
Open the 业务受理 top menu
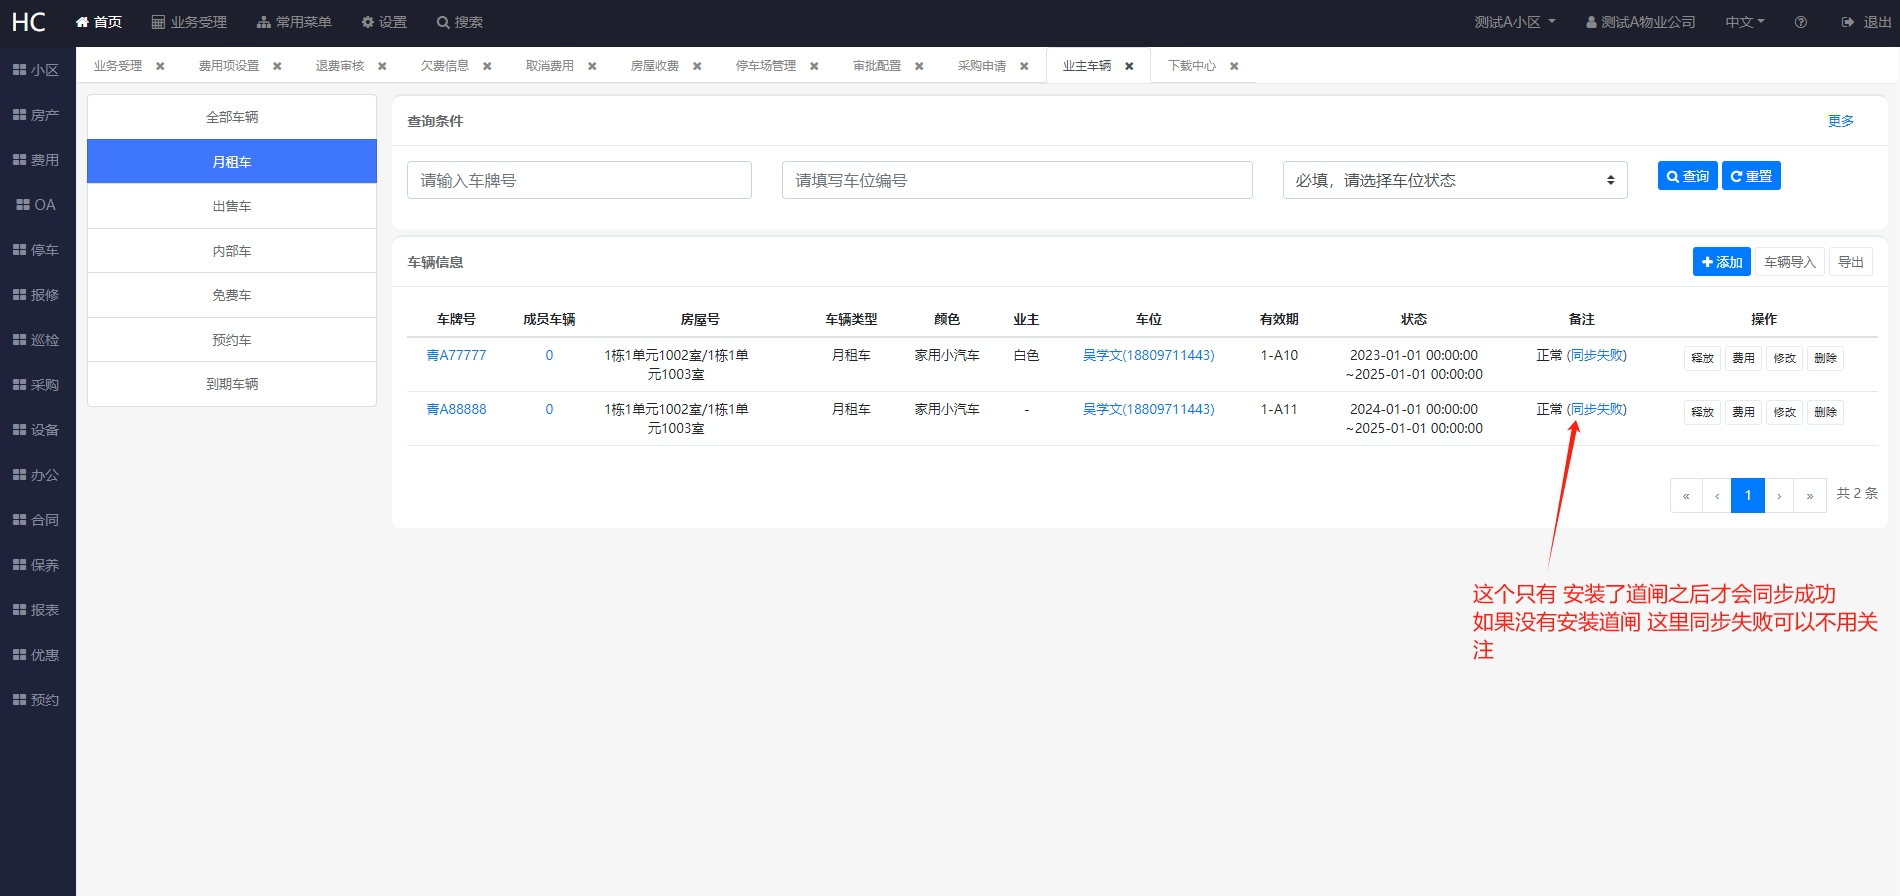click(x=189, y=22)
